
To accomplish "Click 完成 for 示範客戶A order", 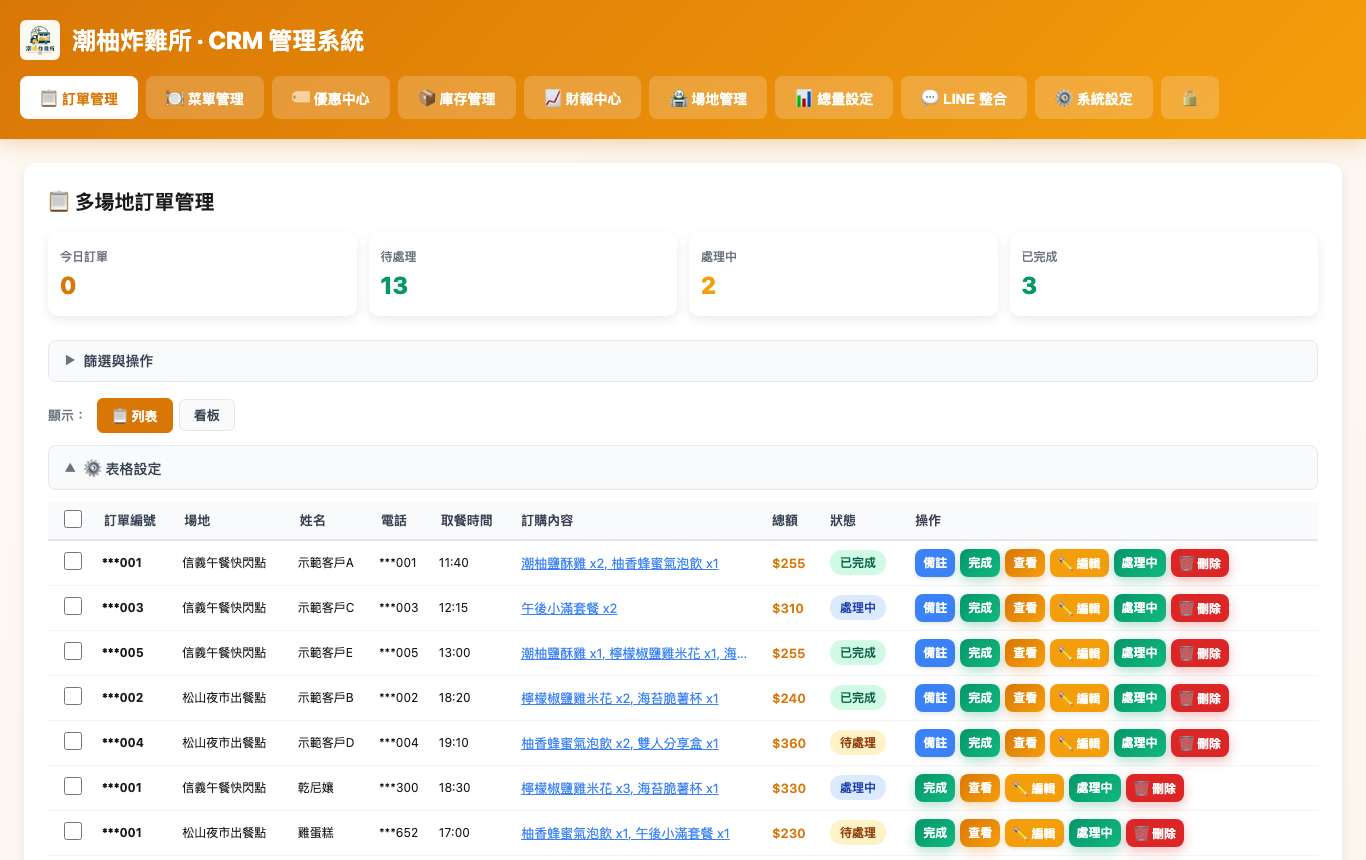I will point(980,563).
